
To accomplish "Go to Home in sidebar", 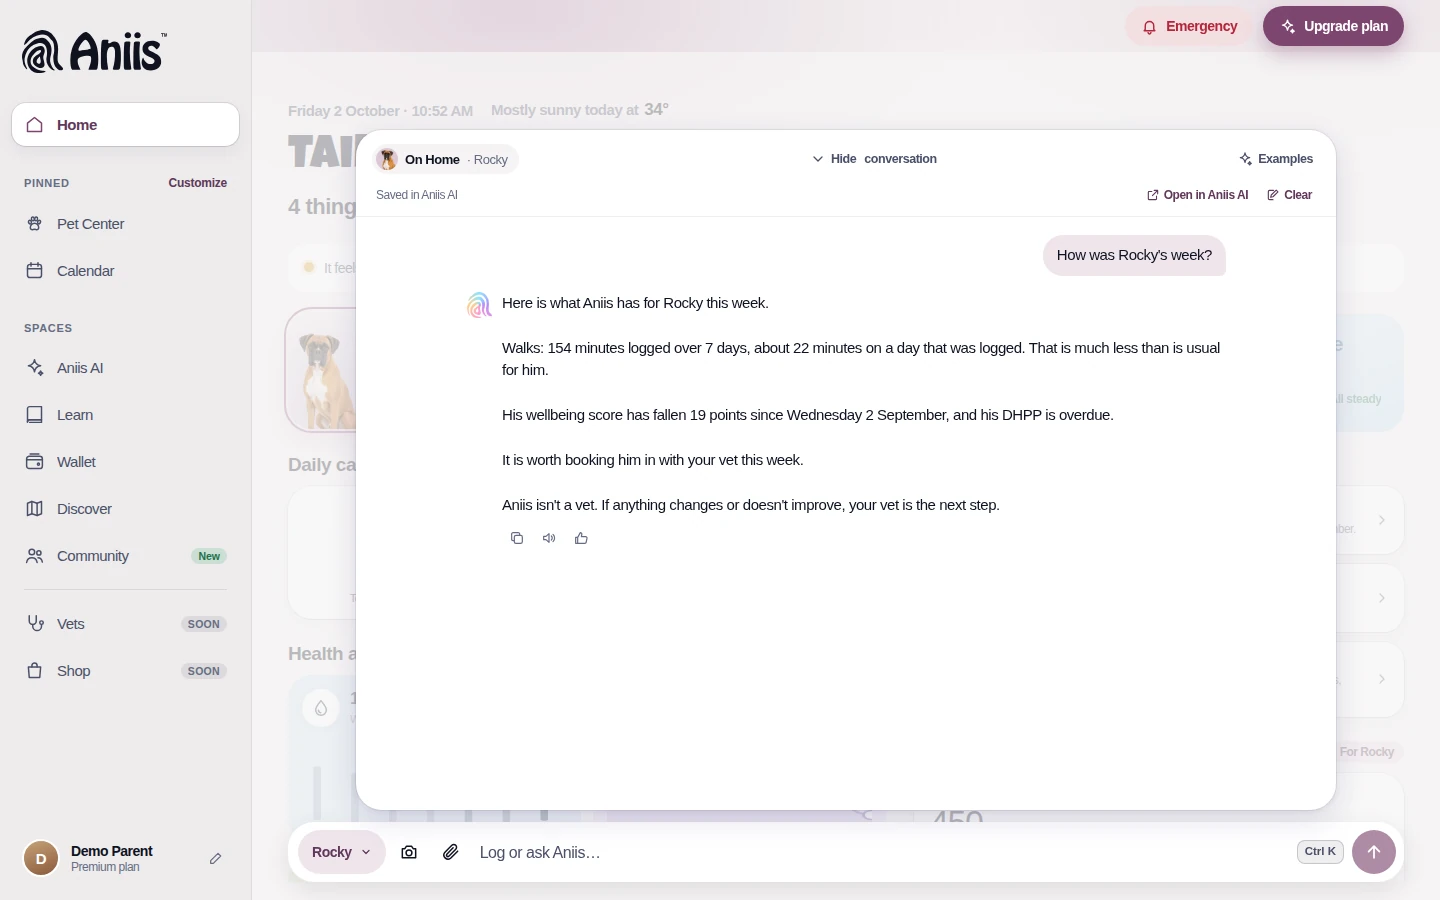I will point(126,125).
